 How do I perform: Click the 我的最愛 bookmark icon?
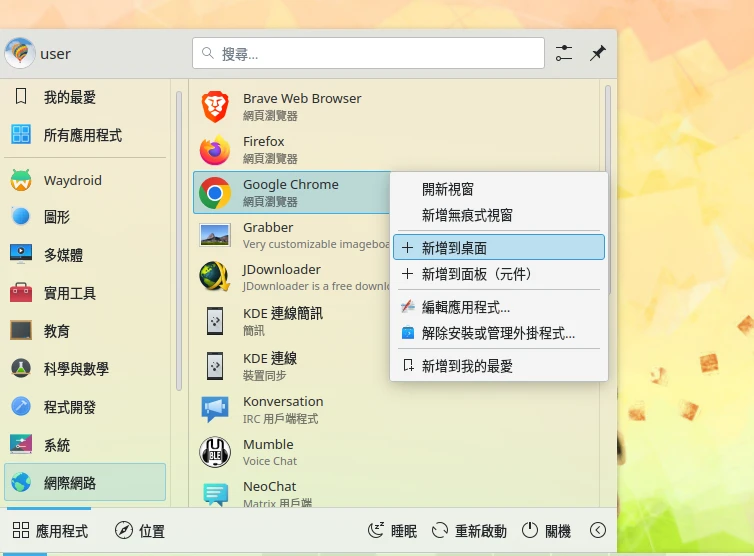[21, 97]
